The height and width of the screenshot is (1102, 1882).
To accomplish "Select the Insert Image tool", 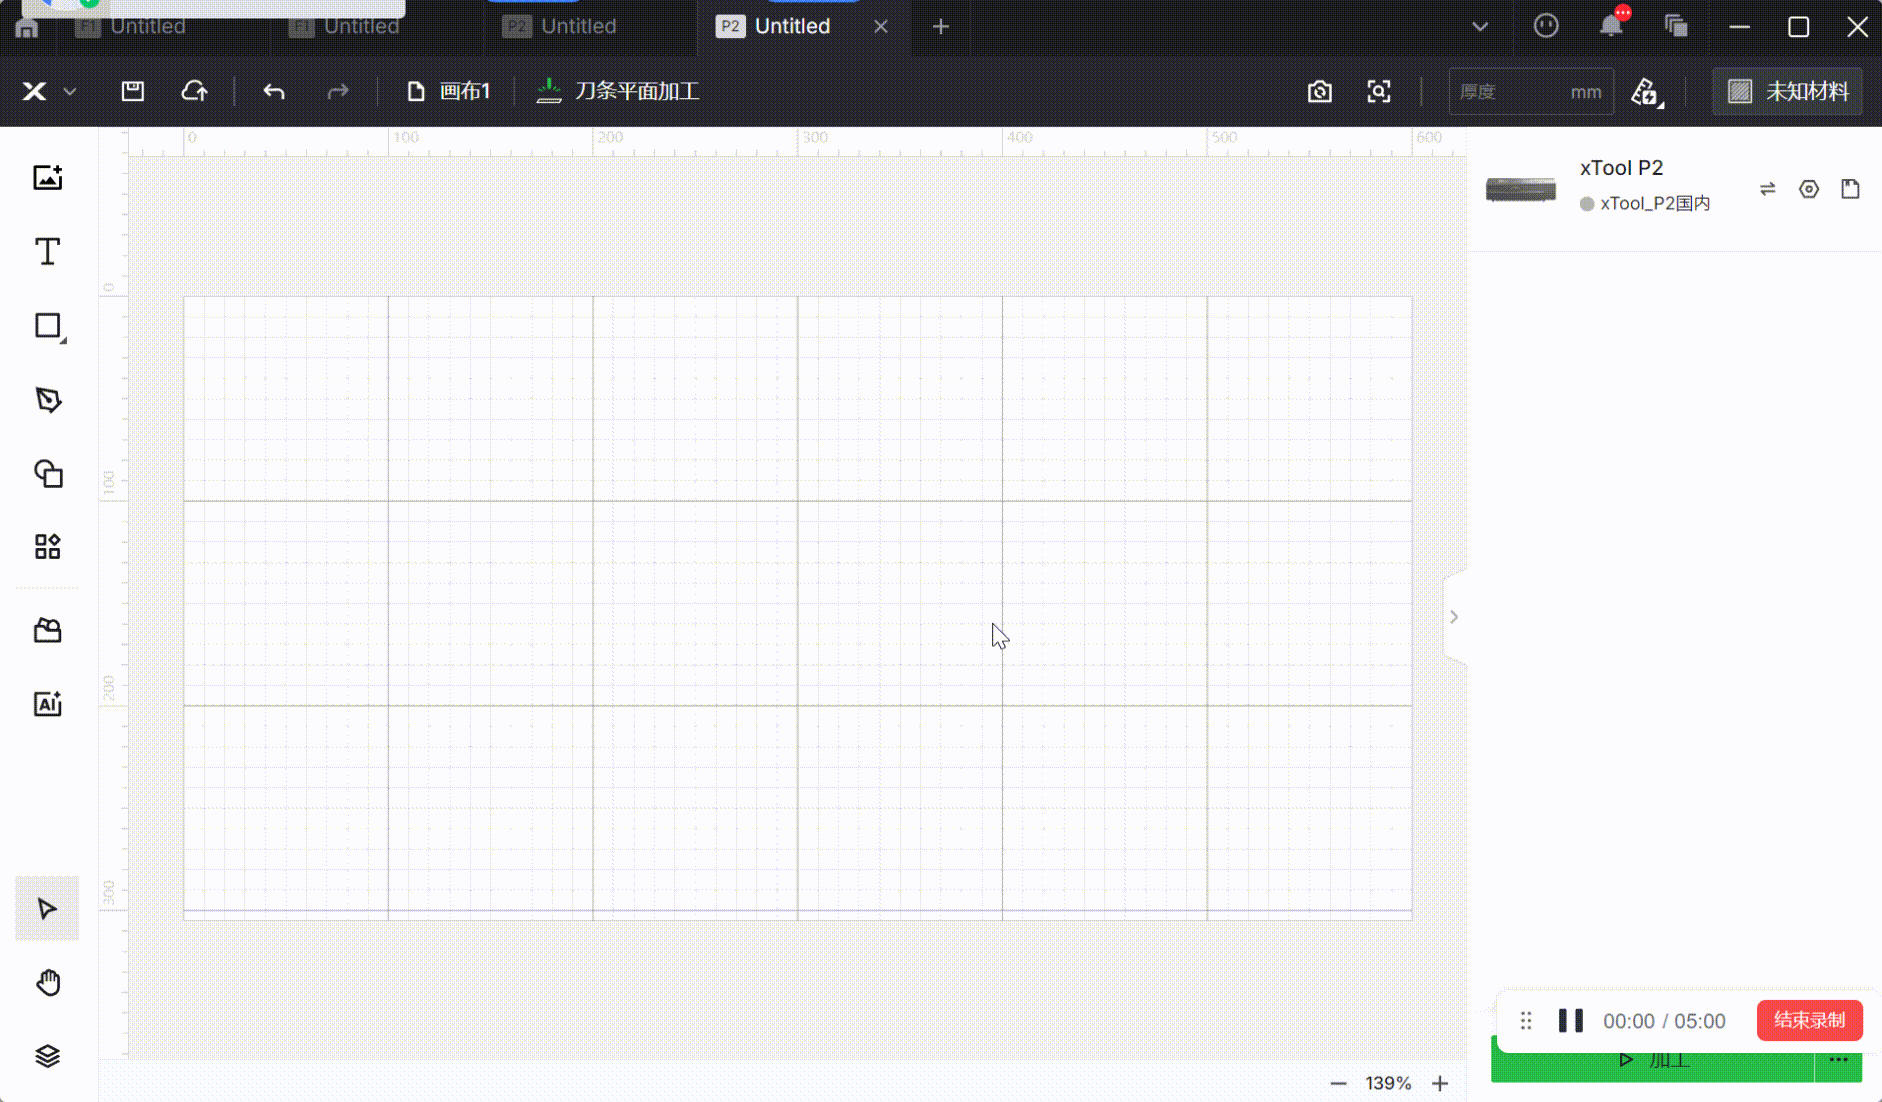I will click(47, 178).
